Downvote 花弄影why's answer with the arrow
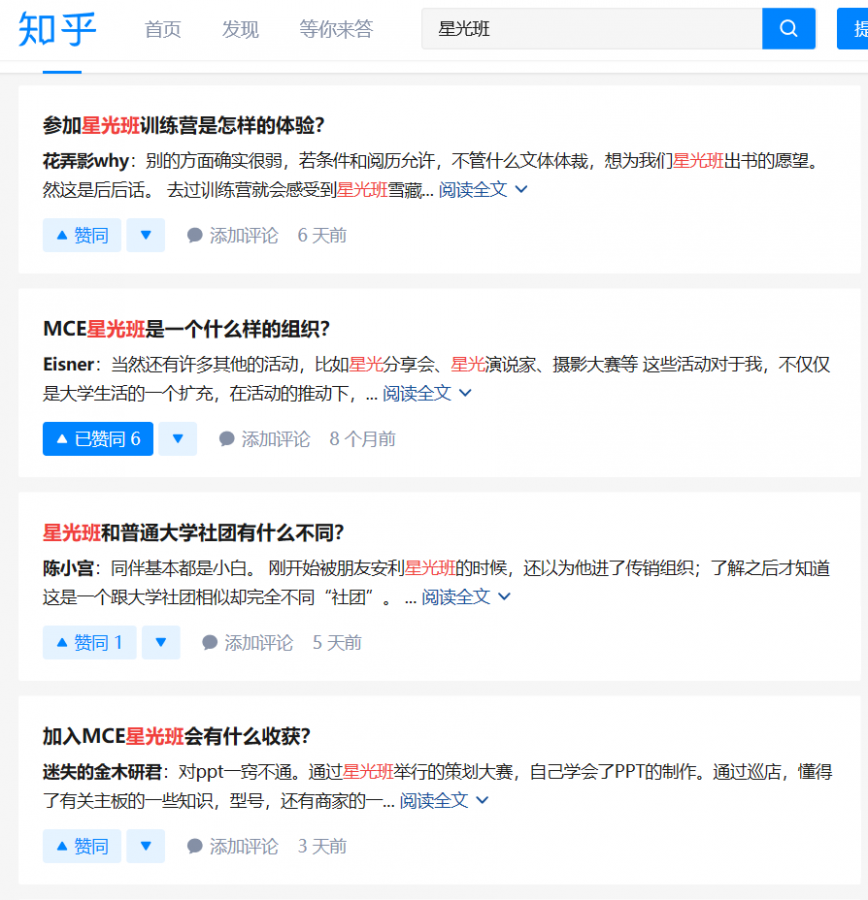Image resolution: width=868 pixels, height=900 pixels. coord(146,235)
